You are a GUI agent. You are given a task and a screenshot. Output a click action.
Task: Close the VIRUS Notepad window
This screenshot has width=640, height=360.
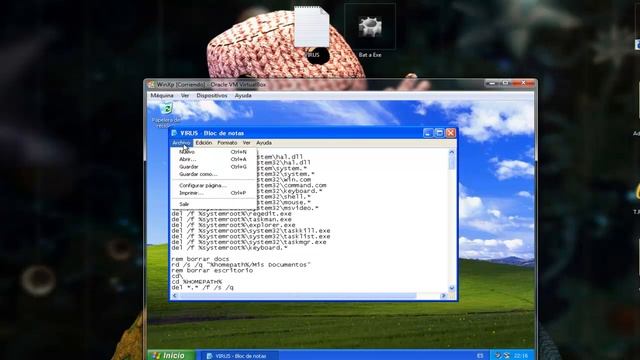451,133
